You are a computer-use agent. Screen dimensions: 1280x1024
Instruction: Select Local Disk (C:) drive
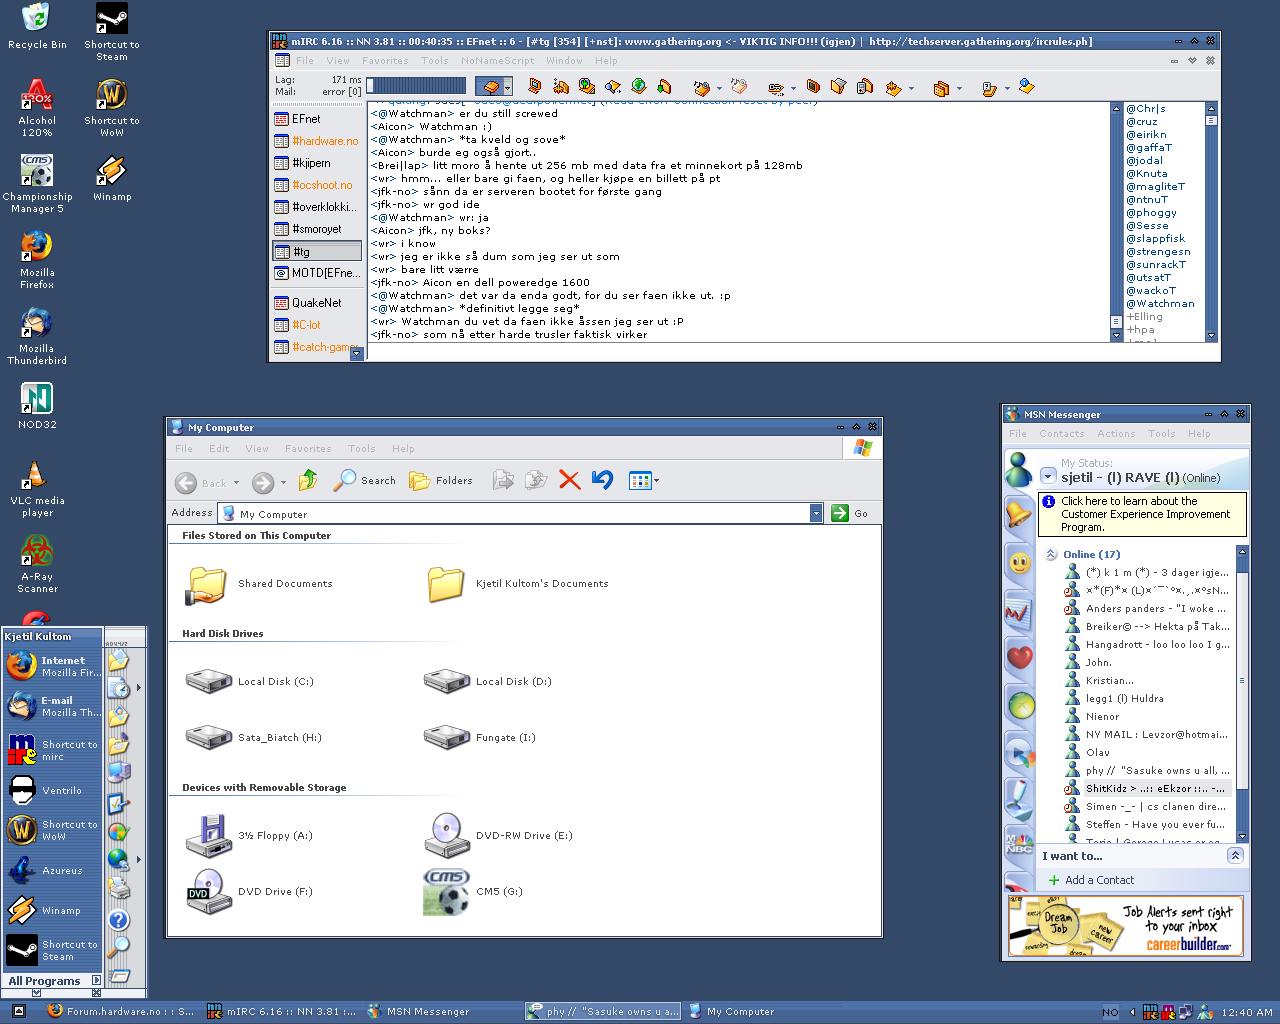(x=250, y=681)
